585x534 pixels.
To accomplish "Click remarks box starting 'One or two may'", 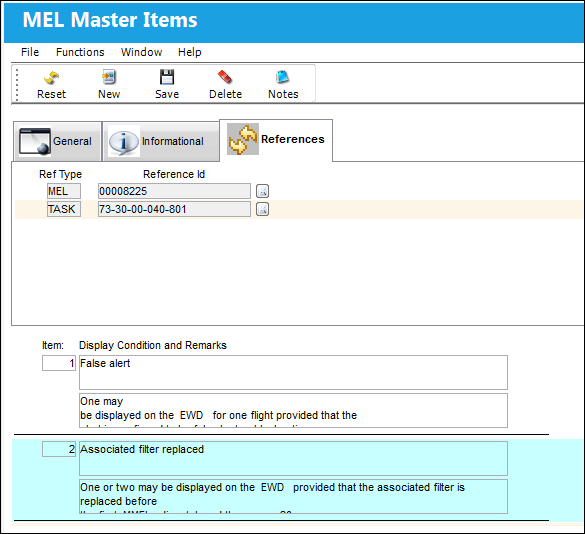I will click(x=293, y=496).
